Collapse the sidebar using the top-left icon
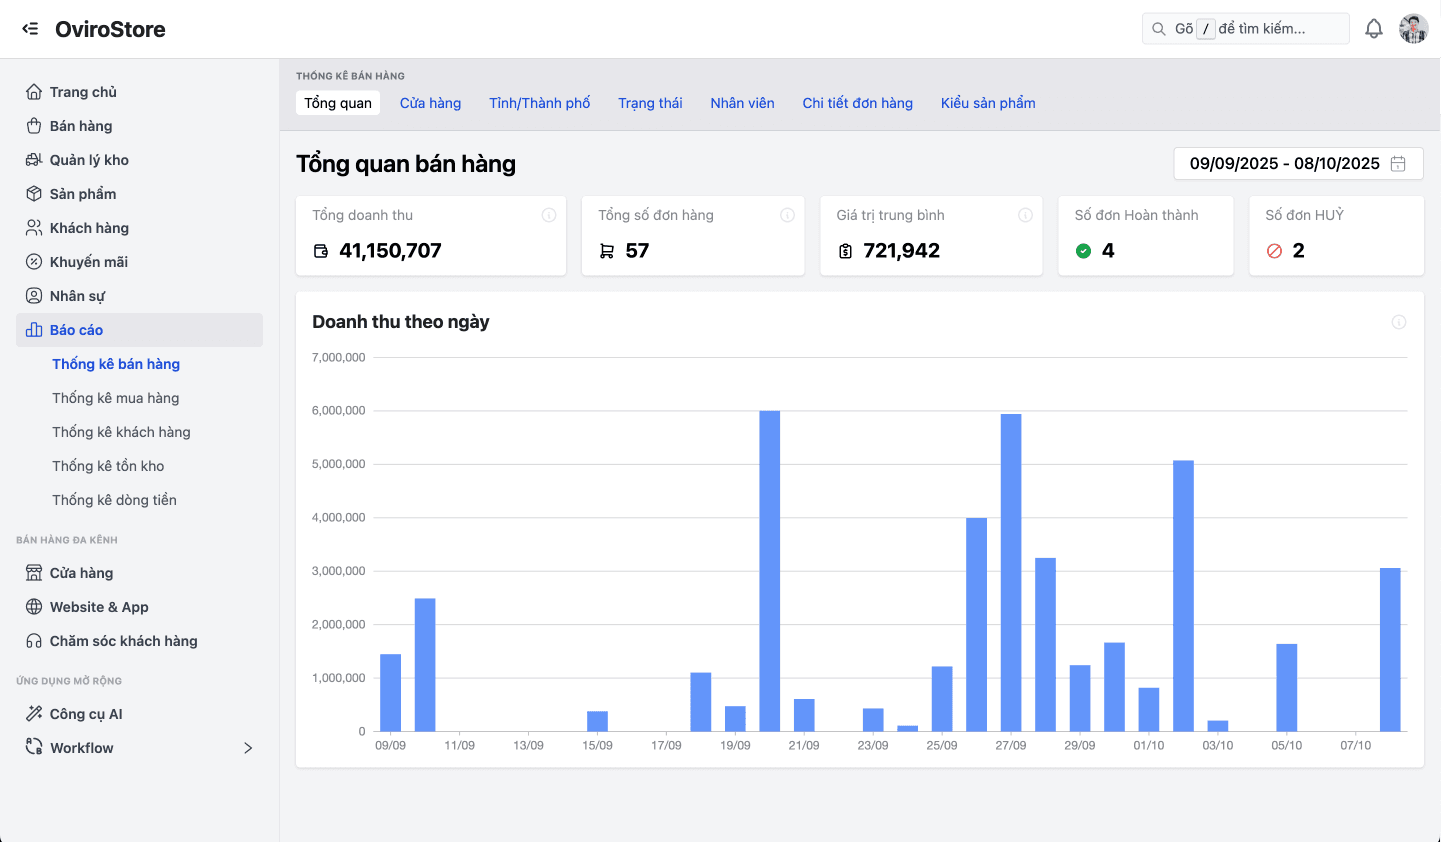Image resolution: width=1441 pixels, height=842 pixels. point(30,28)
